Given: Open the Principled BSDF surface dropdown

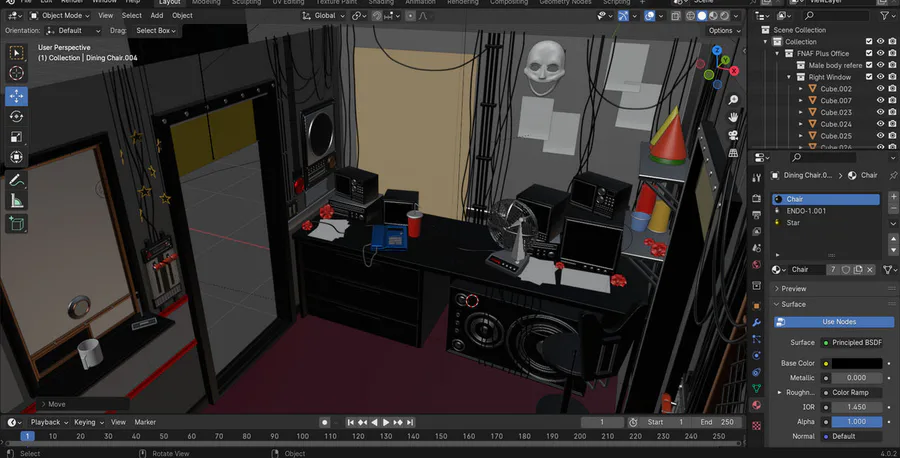Looking at the screenshot, I should (854, 343).
